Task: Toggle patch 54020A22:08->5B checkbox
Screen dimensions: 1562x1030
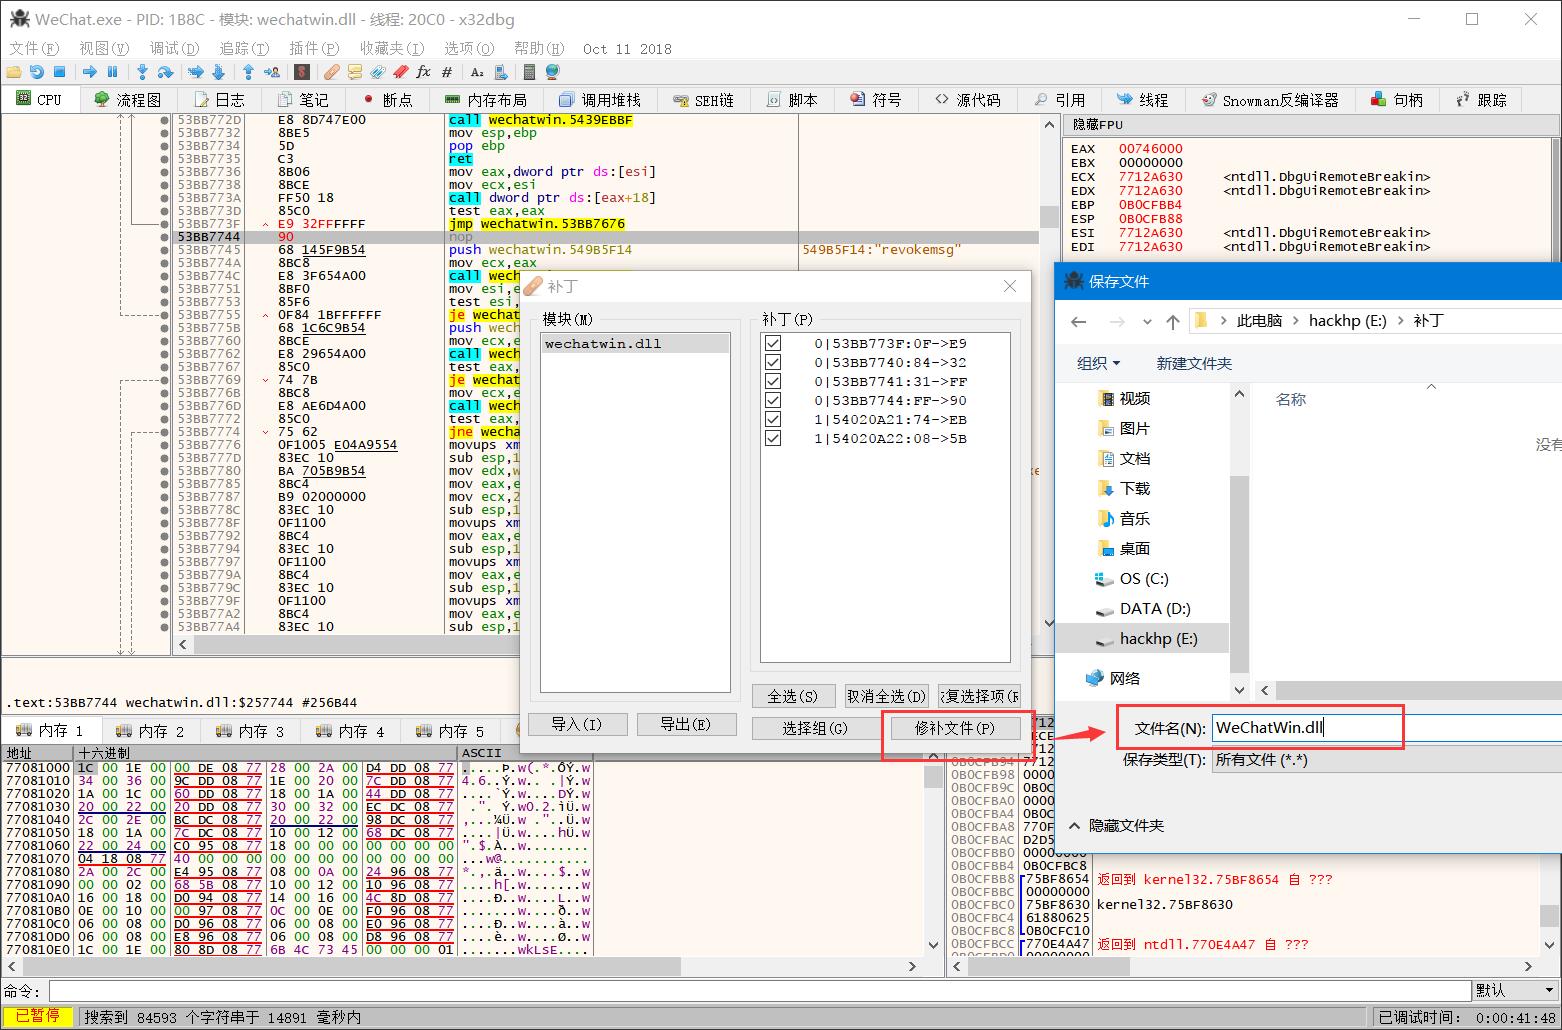Action: (x=772, y=438)
